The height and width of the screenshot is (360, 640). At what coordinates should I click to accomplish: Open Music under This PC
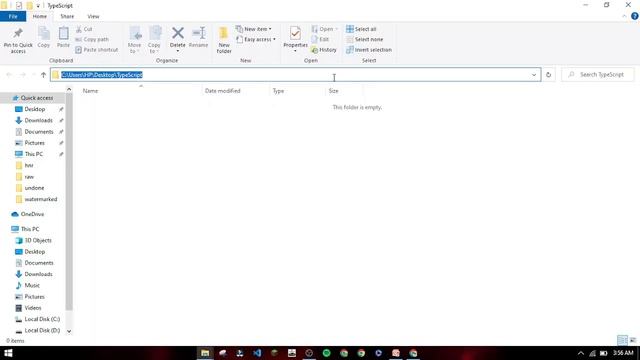32,285
